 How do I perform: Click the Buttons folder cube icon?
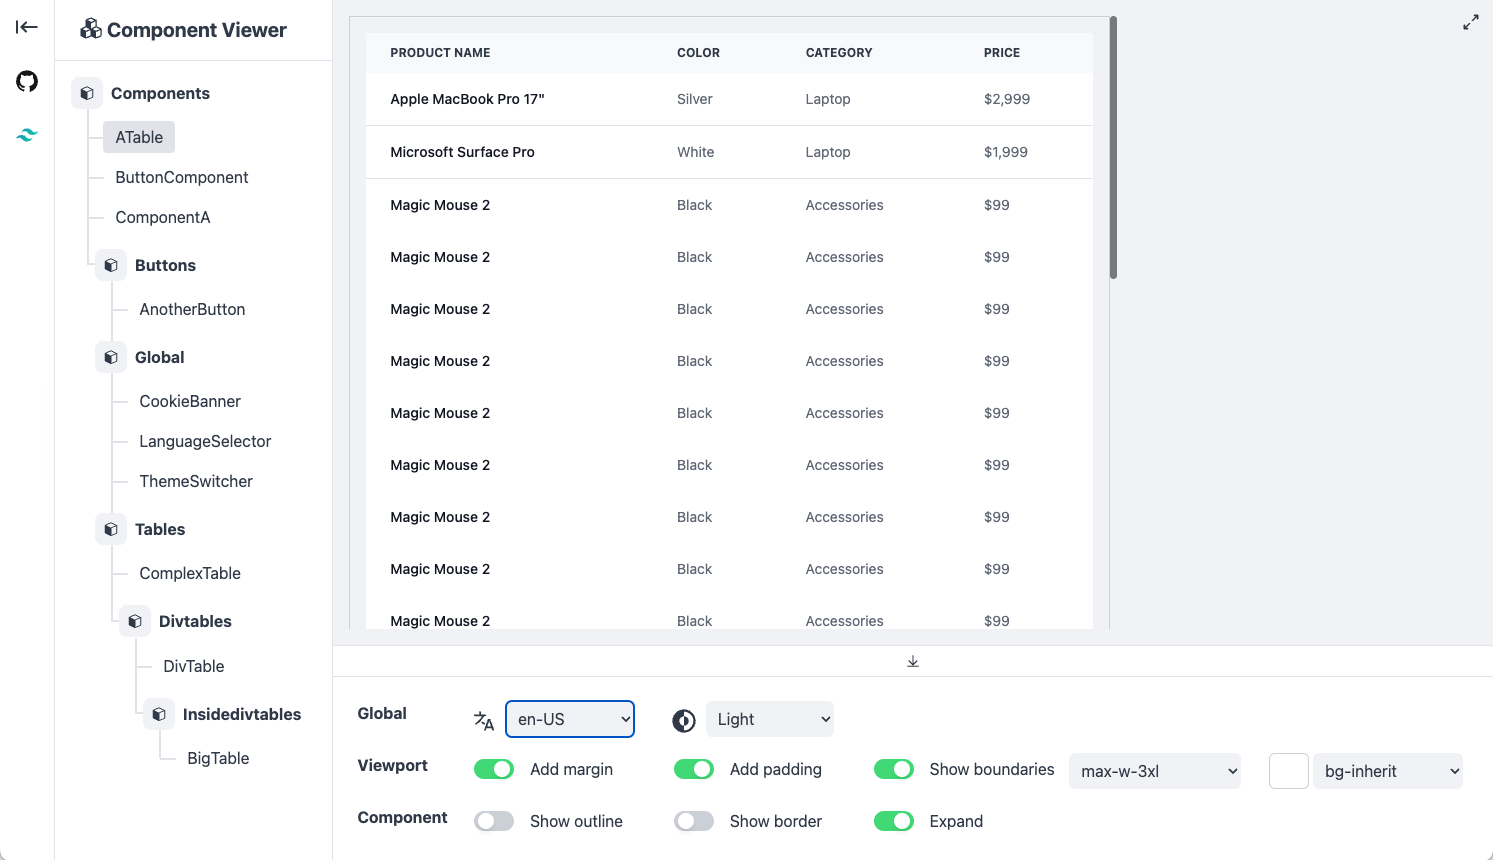click(111, 265)
